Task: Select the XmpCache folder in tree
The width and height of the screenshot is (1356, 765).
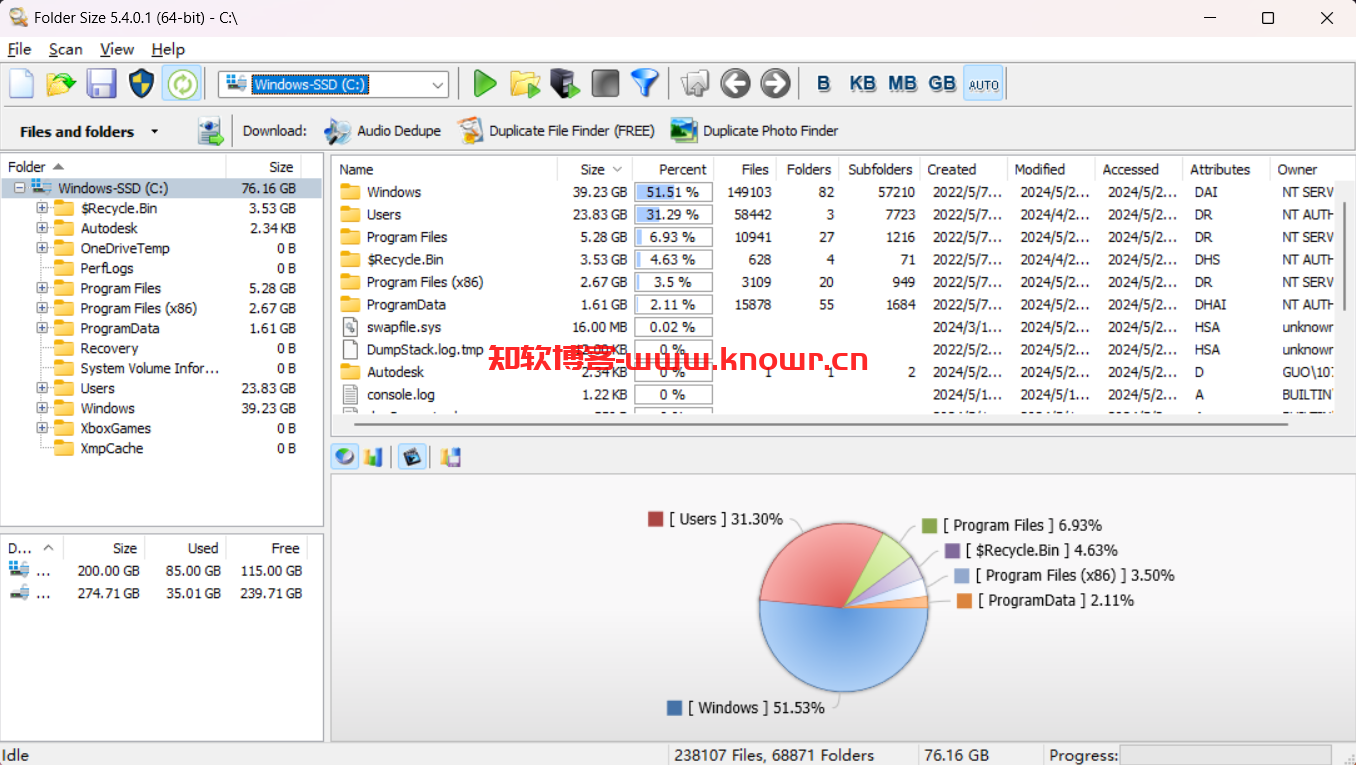Action: coord(111,448)
